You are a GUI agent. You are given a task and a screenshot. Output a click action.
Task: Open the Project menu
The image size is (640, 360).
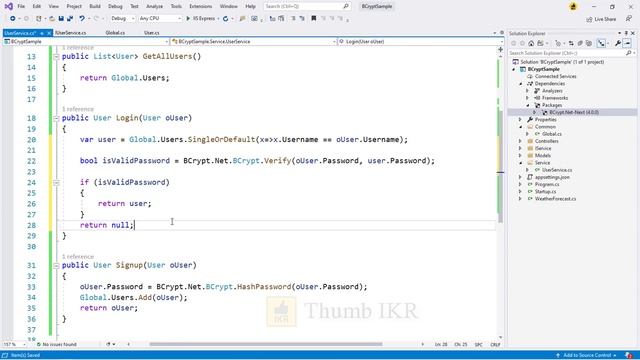pyautogui.click(x=74, y=6)
